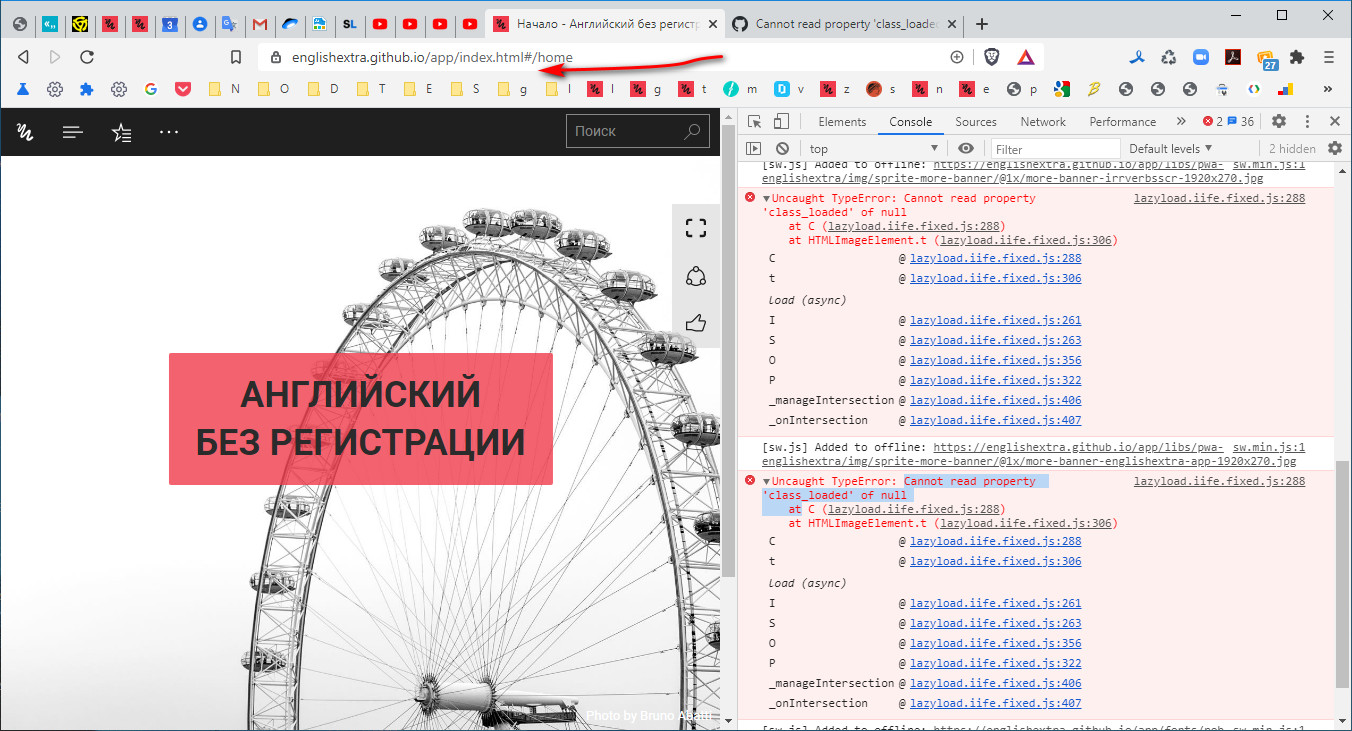The image size is (1352, 731).
Task: Click lazyload.iife.fixed.js:322 link in second trace
Action: point(995,663)
